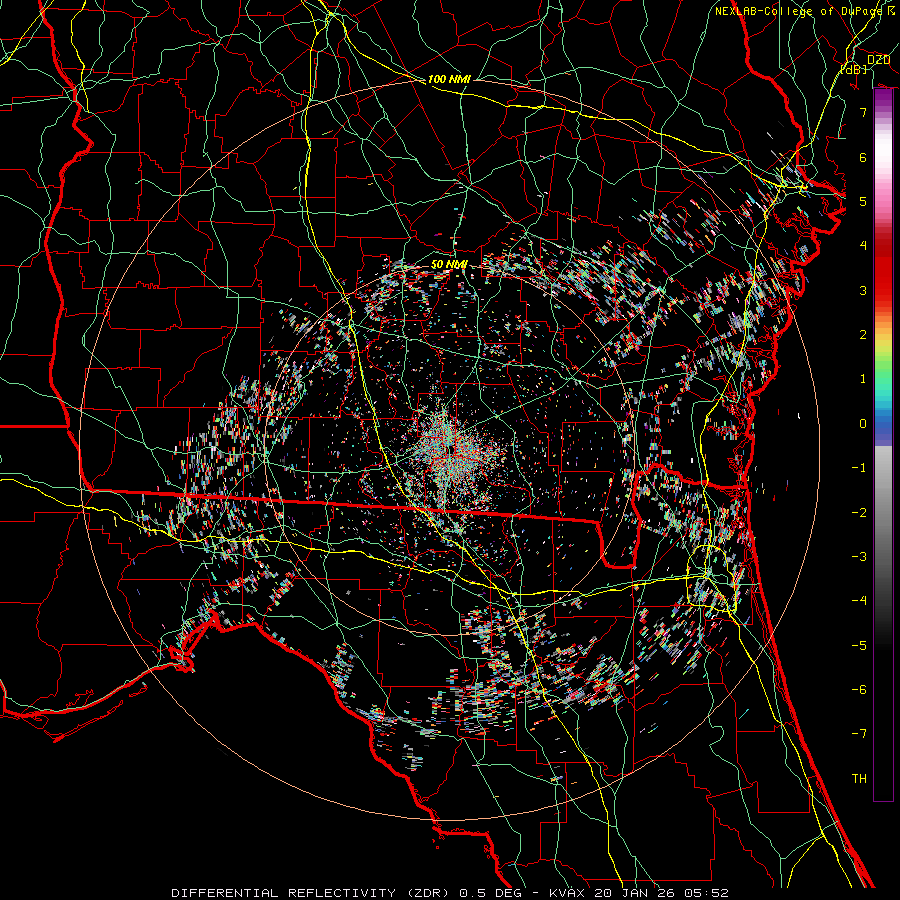Click the 100 NMI range ring label

tap(449, 78)
